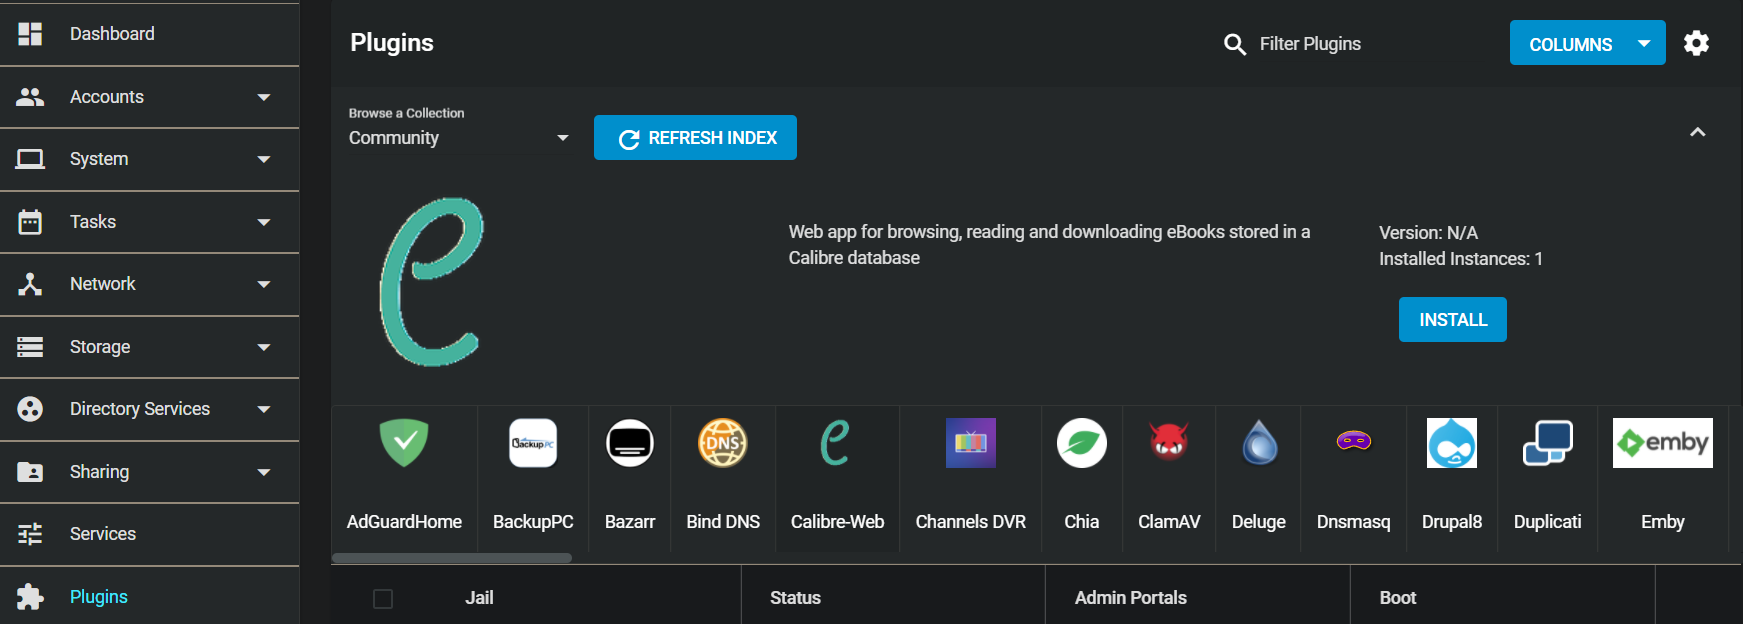
Task: Click the Sharing folder icon
Action: (30, 472)
